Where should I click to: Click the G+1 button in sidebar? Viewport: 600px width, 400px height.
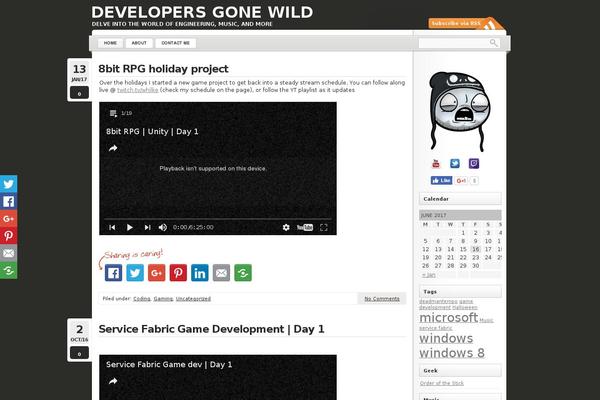[461, 181]
